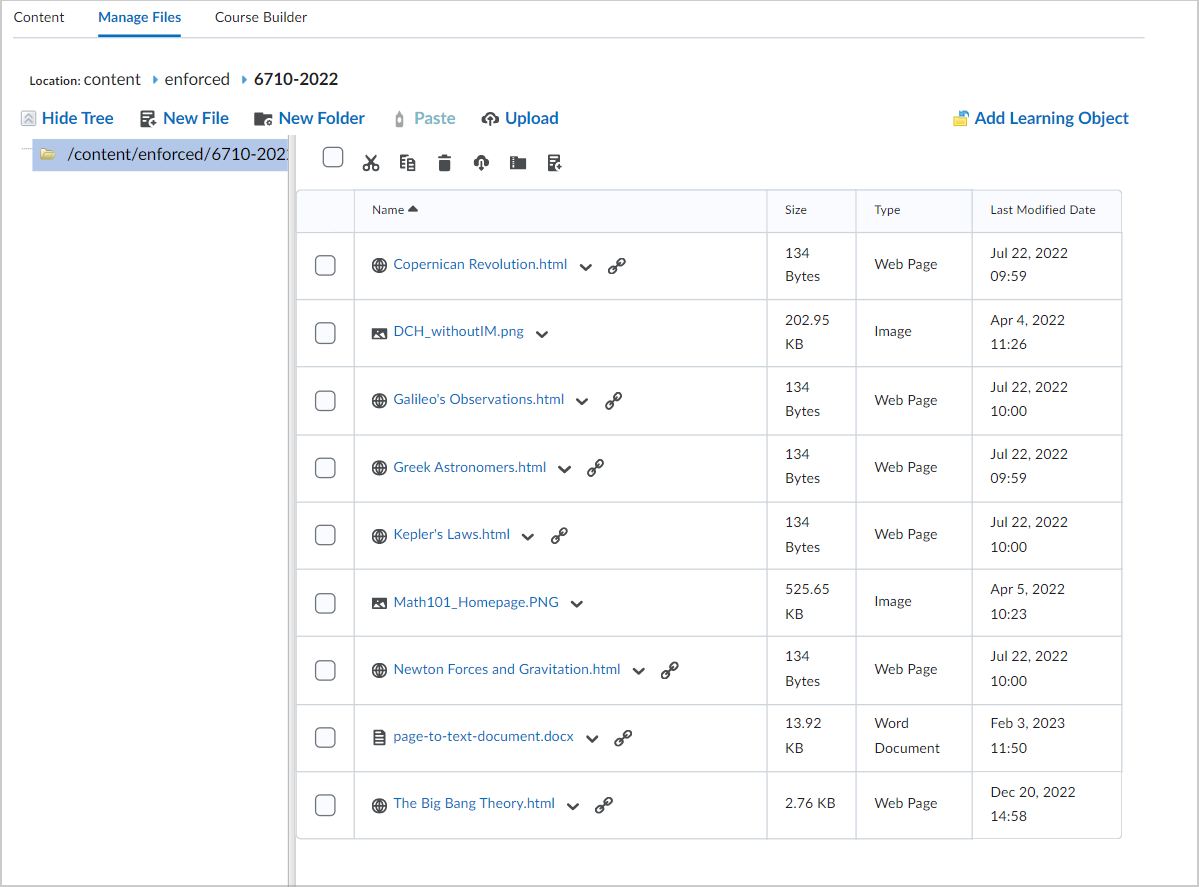The width and height of the screenshot is (1199, 887).
Task: Click the quicklink icon next to The Big Bang Theory.html
Action: tap(604, 805)
